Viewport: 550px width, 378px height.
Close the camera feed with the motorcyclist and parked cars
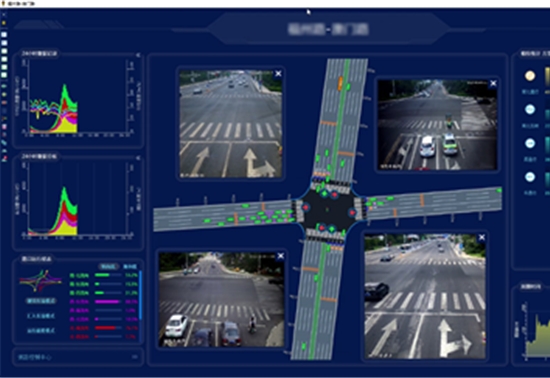[x=280, y=256]
